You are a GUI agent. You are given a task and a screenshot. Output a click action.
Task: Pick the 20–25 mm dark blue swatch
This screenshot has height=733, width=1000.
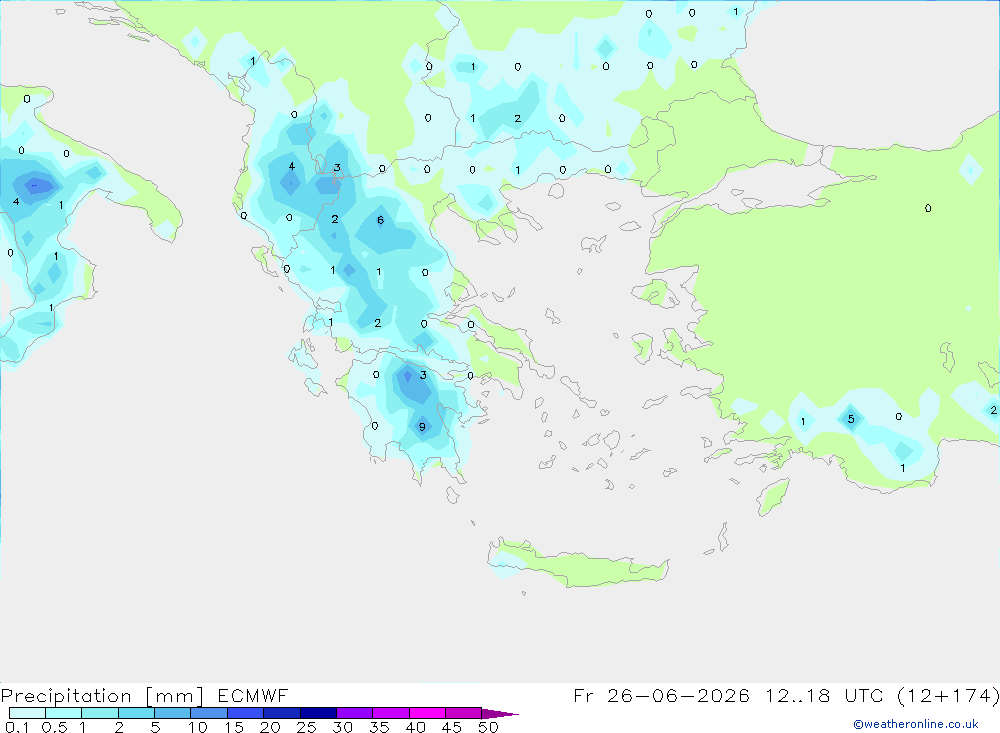pyautogui.click(x=281, y=713)
